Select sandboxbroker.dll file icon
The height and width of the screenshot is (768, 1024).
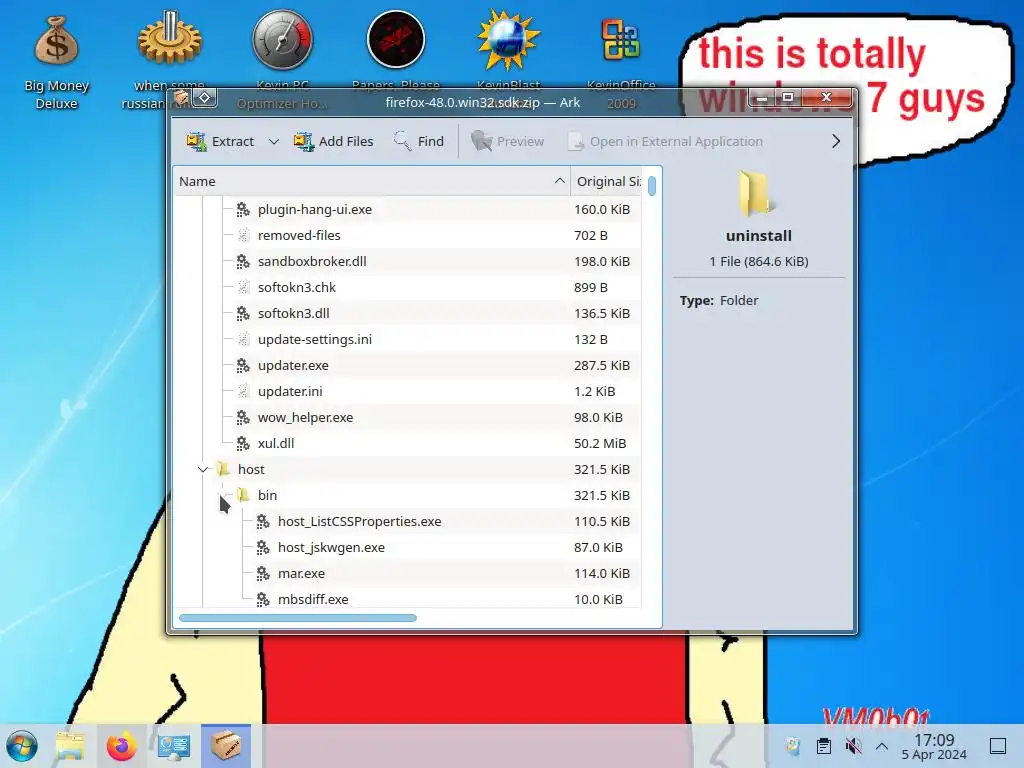[x=243, y=261]
